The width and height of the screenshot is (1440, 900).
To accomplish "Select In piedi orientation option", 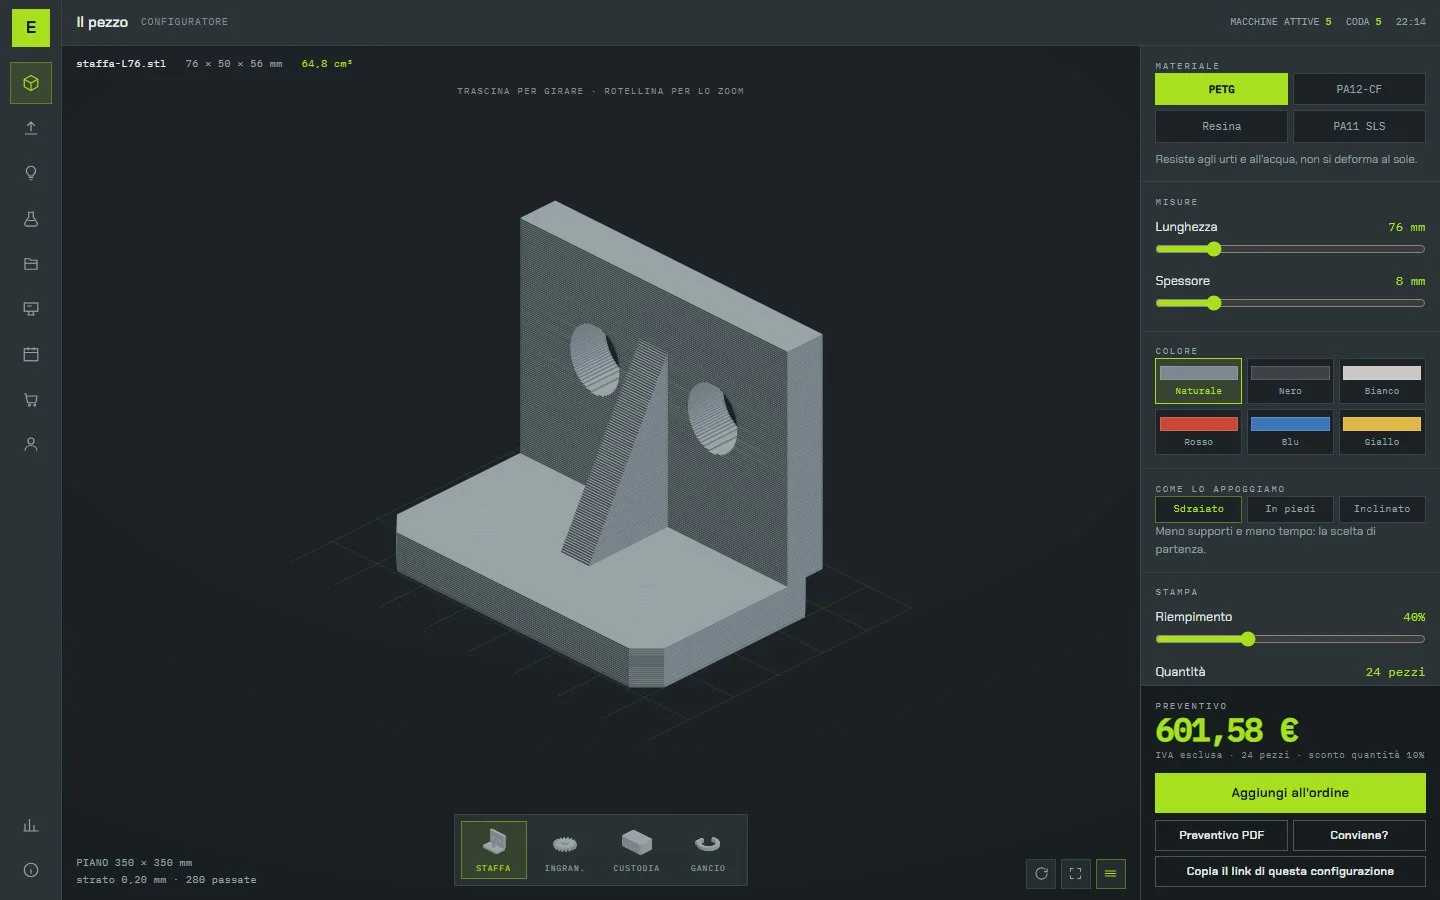I will 1290,509.
